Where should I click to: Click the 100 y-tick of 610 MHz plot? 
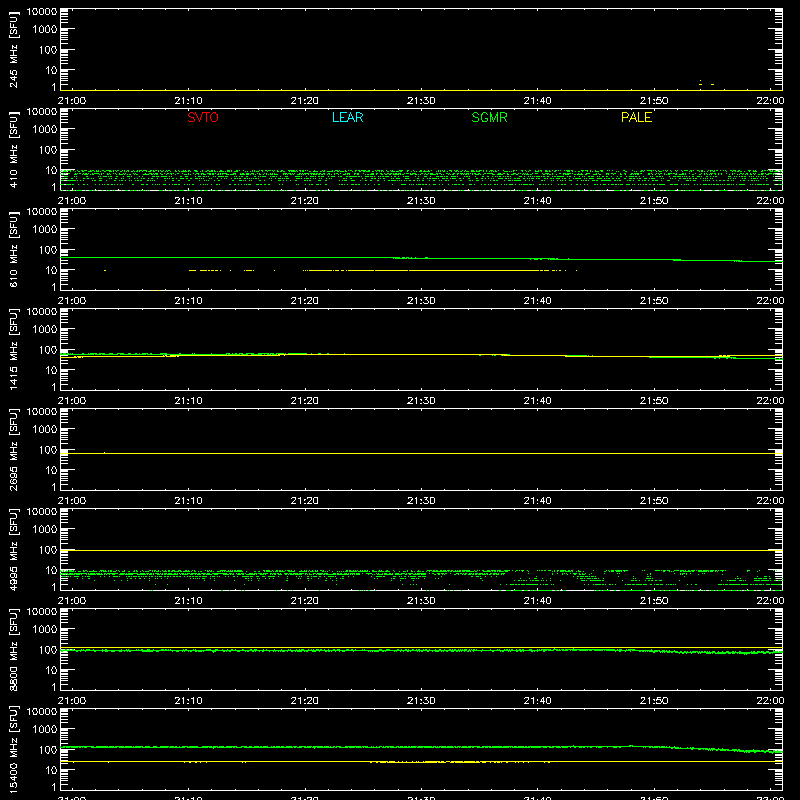48,250
